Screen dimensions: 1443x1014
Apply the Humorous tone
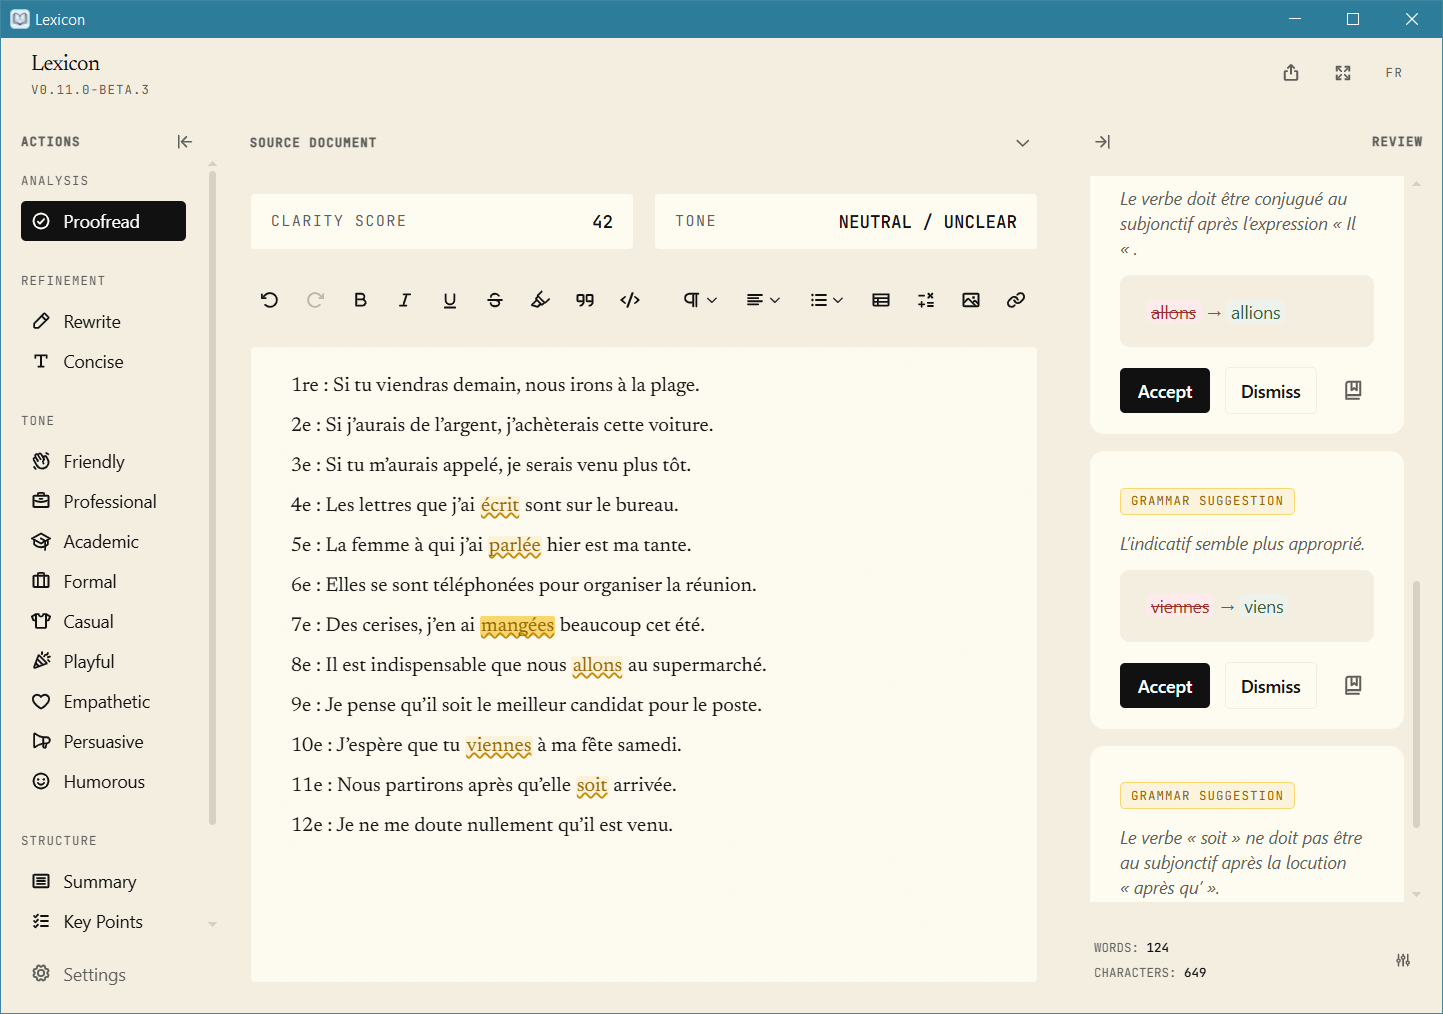pyautogui.click(x=103, y=781)
